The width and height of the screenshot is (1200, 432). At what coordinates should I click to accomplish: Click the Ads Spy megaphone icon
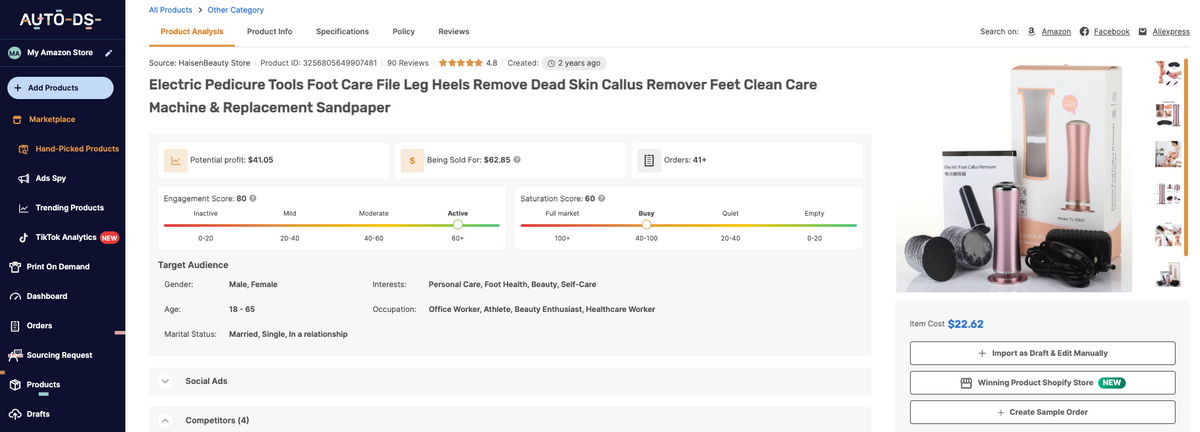(24, 178)
